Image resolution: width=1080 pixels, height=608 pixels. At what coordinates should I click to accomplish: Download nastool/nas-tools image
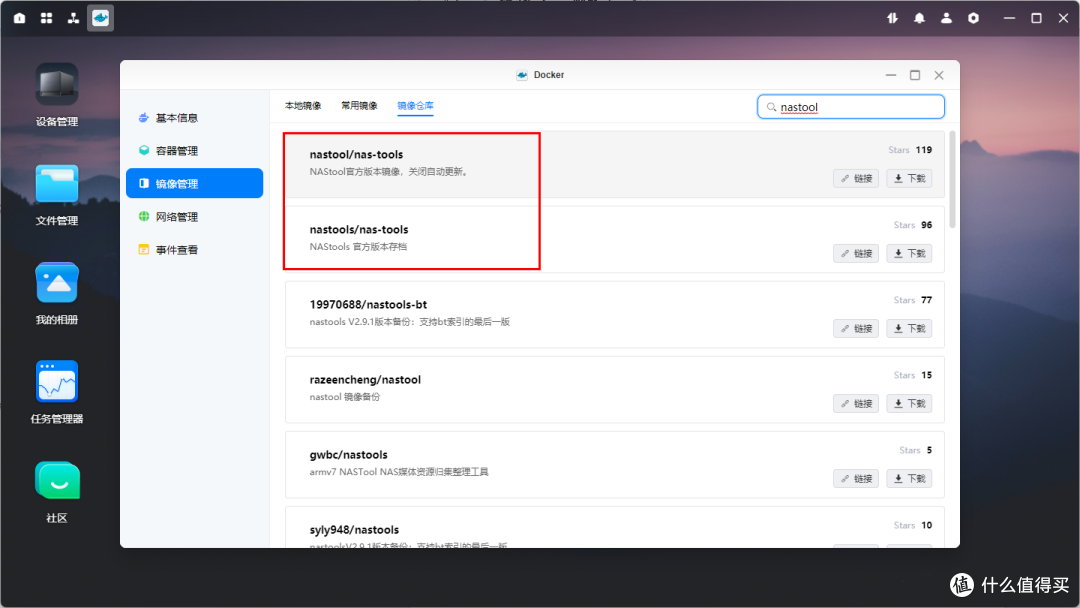[909, 178]
